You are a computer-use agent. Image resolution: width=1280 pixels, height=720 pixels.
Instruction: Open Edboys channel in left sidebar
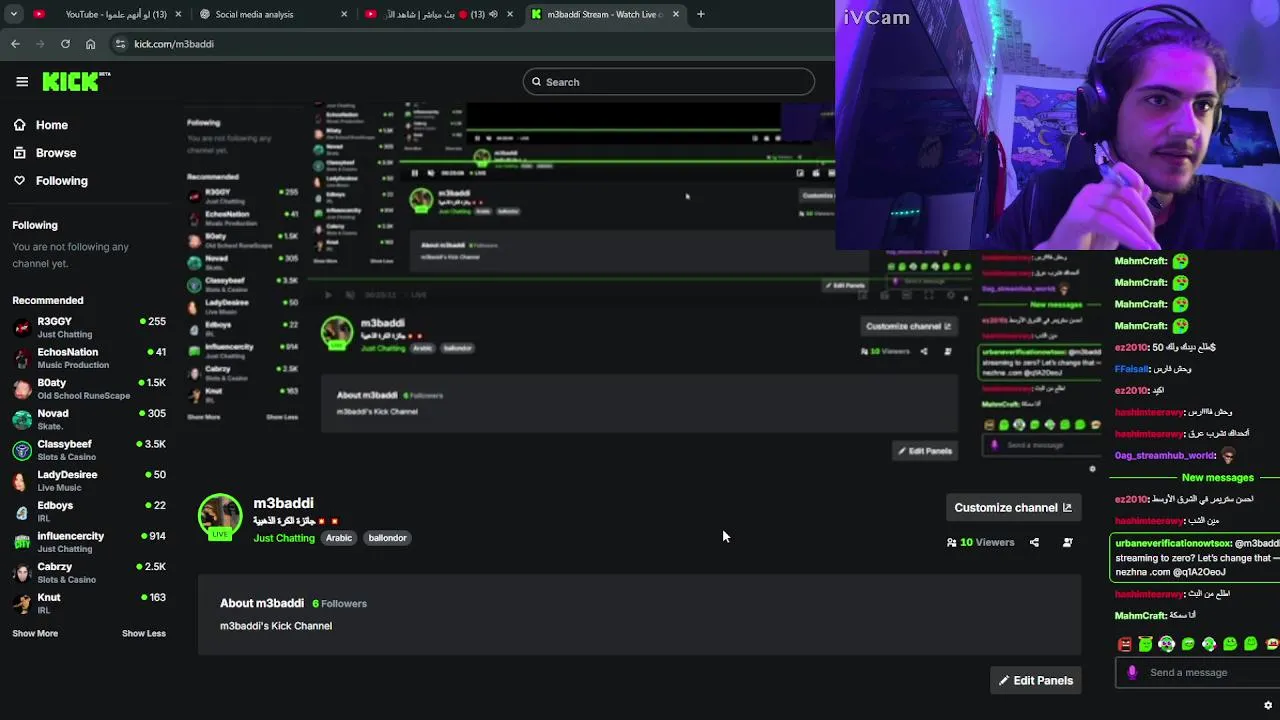(89, 511)
